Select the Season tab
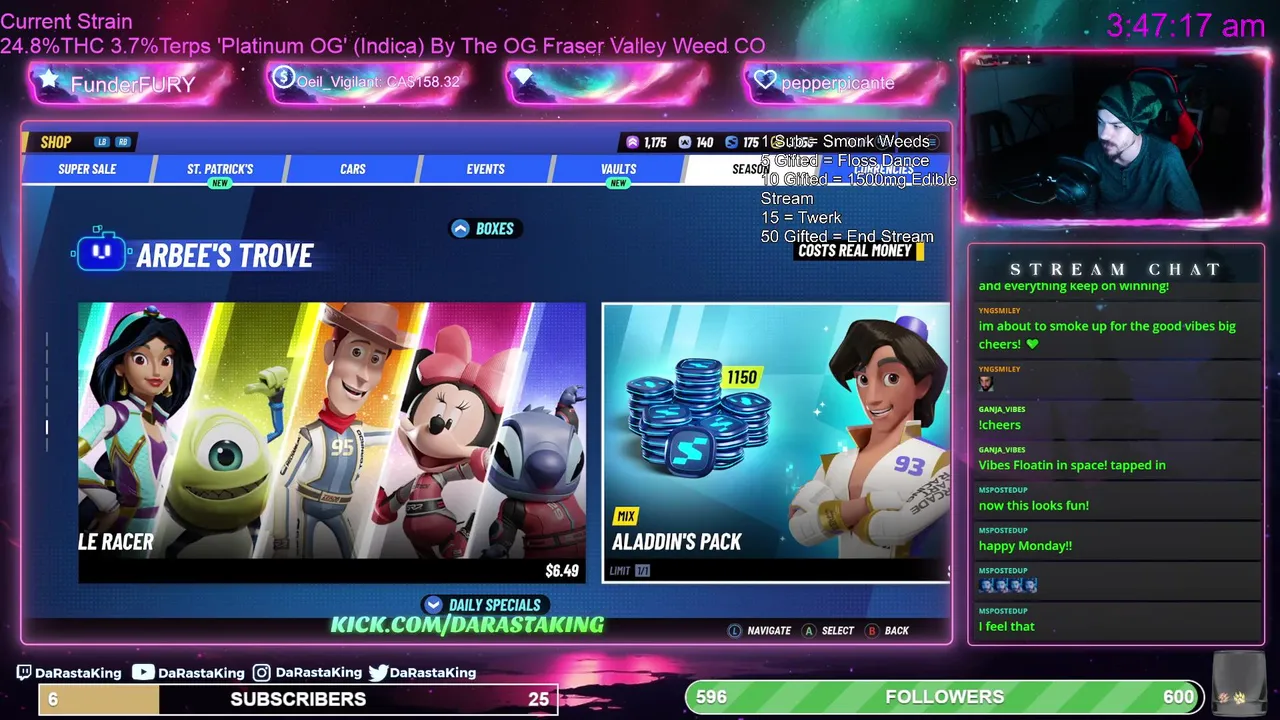This screenshot has height=720, width=1280. 750,169
